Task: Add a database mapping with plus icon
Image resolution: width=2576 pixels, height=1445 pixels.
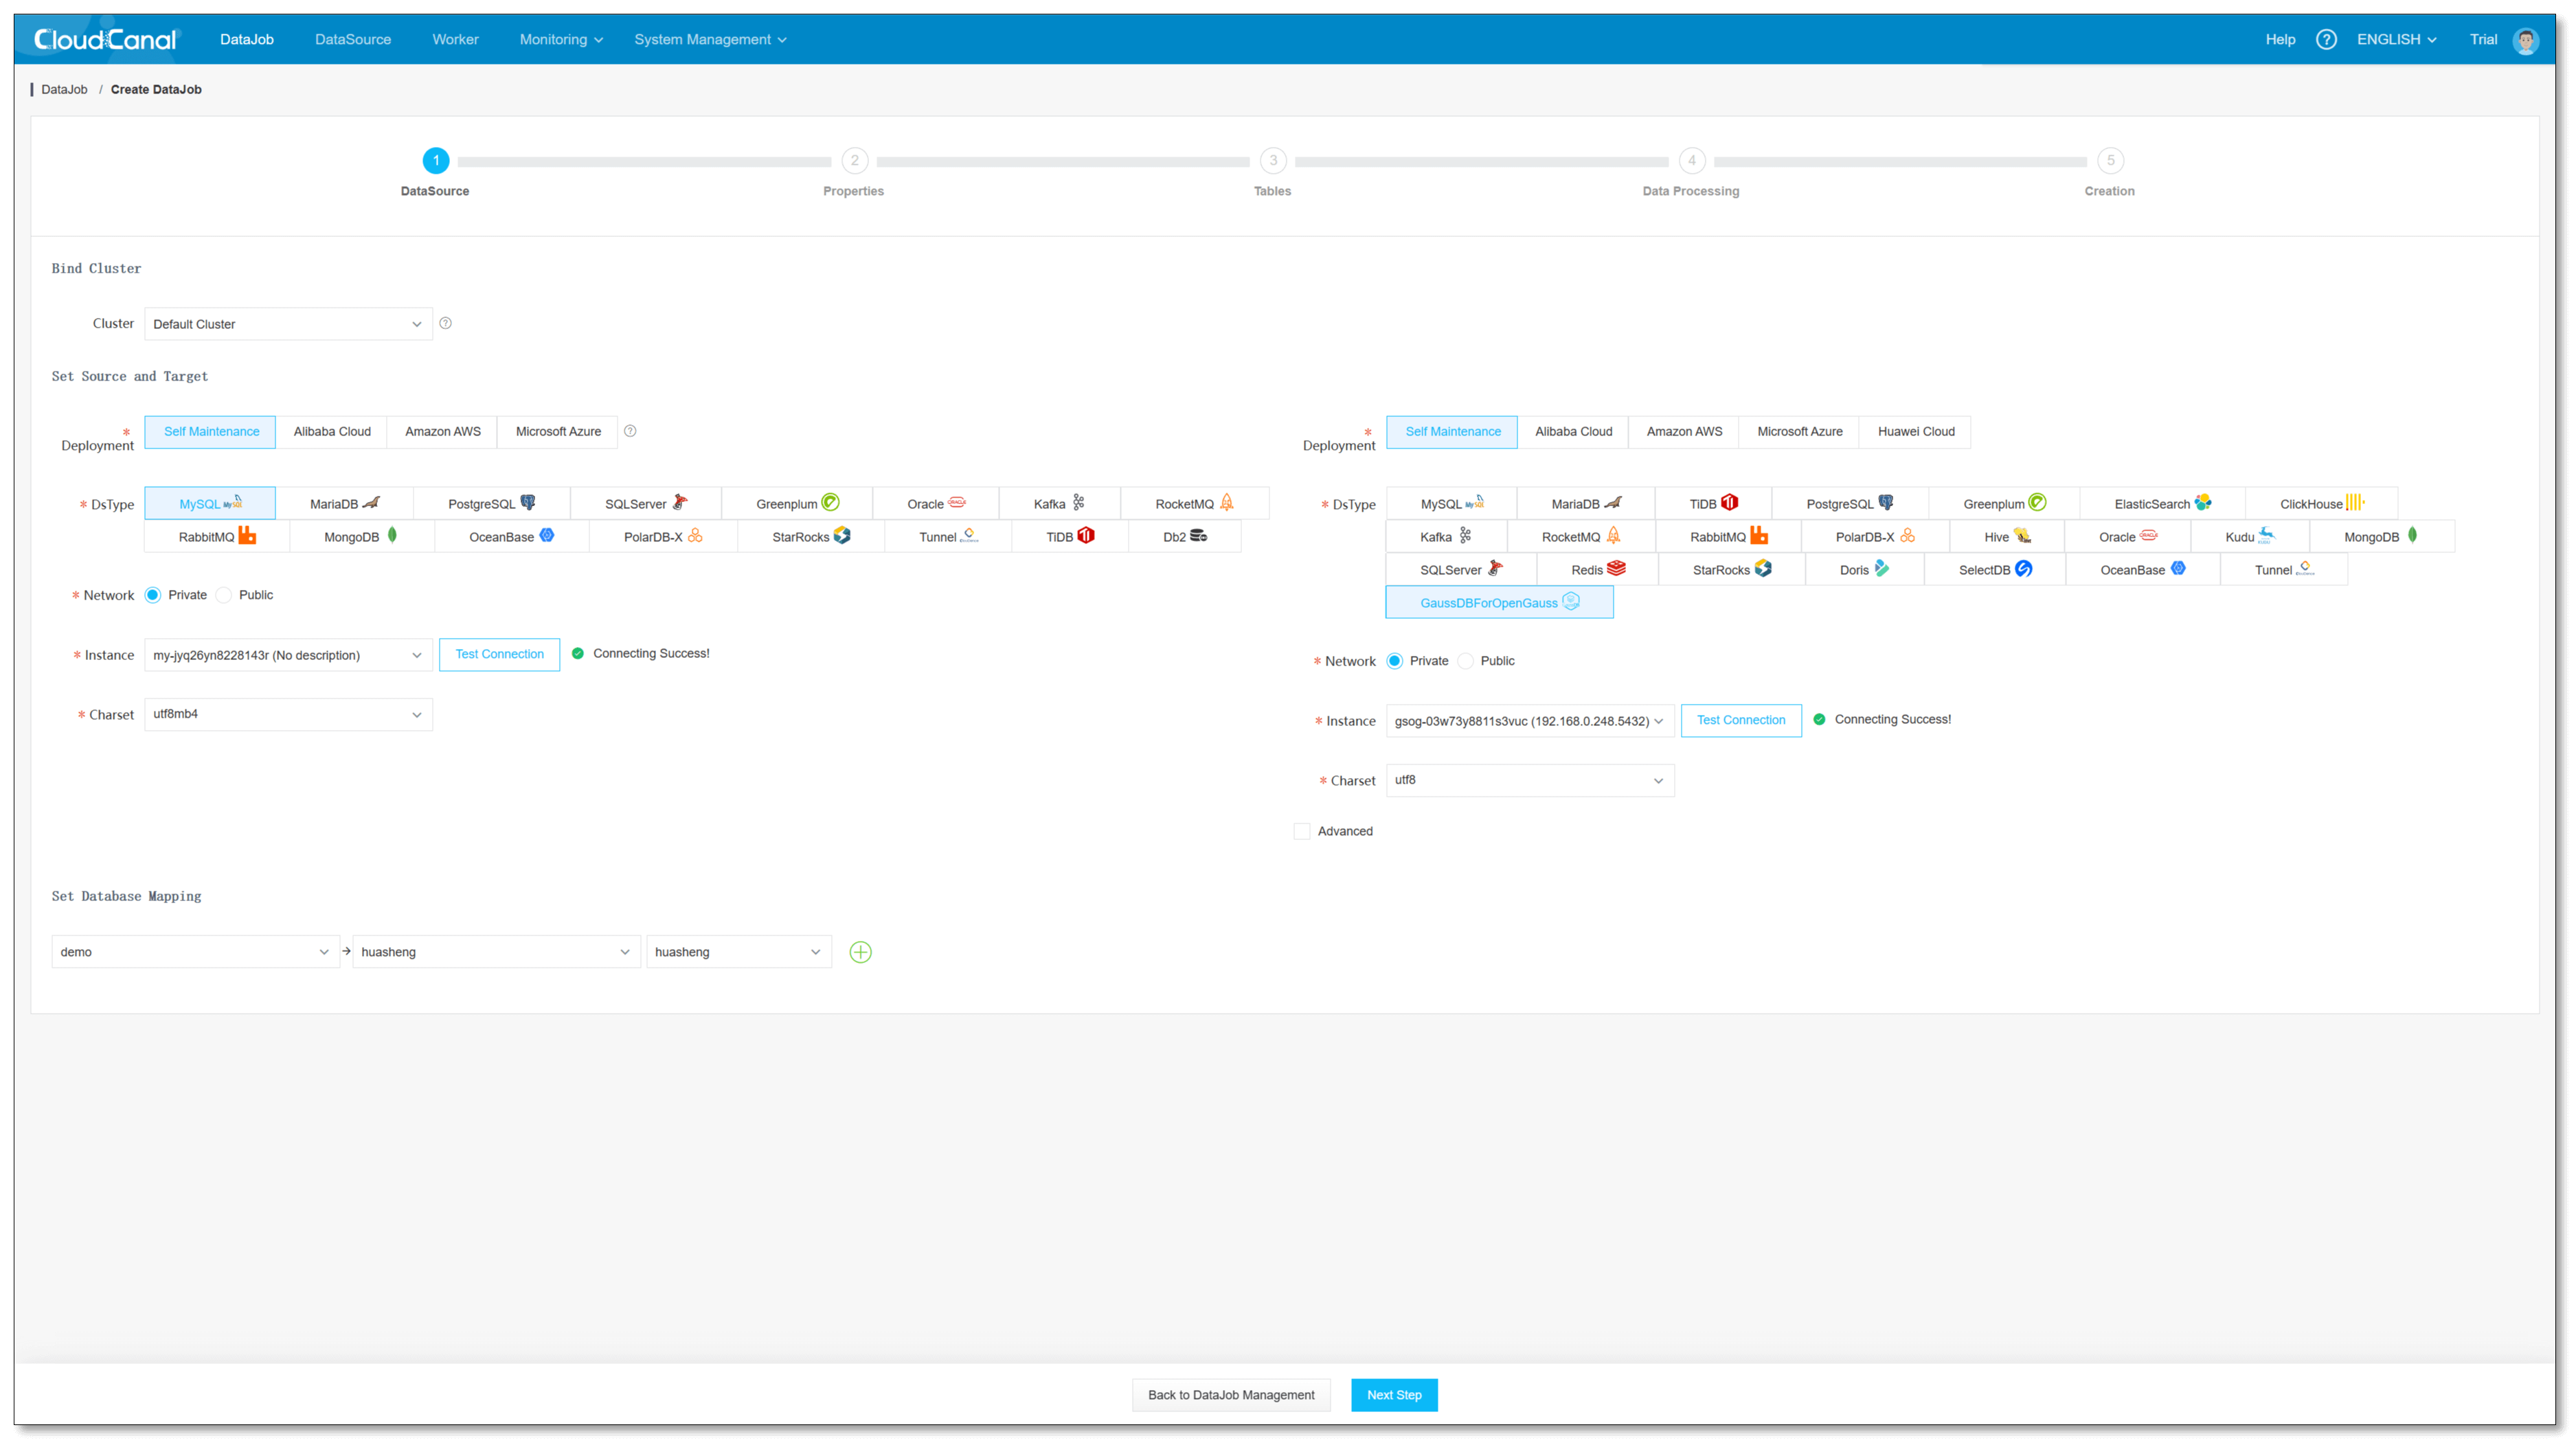Action: point(860,952)
